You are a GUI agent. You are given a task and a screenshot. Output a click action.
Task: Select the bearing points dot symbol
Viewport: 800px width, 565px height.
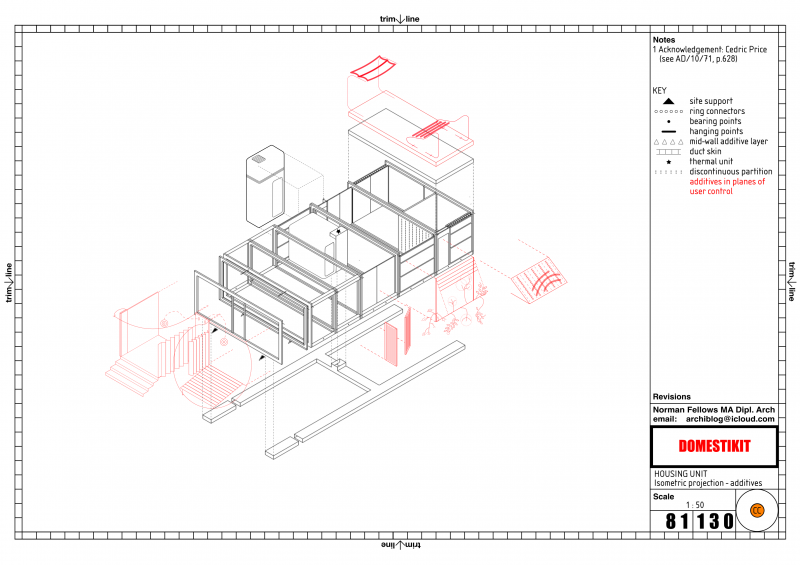(667, 121)
